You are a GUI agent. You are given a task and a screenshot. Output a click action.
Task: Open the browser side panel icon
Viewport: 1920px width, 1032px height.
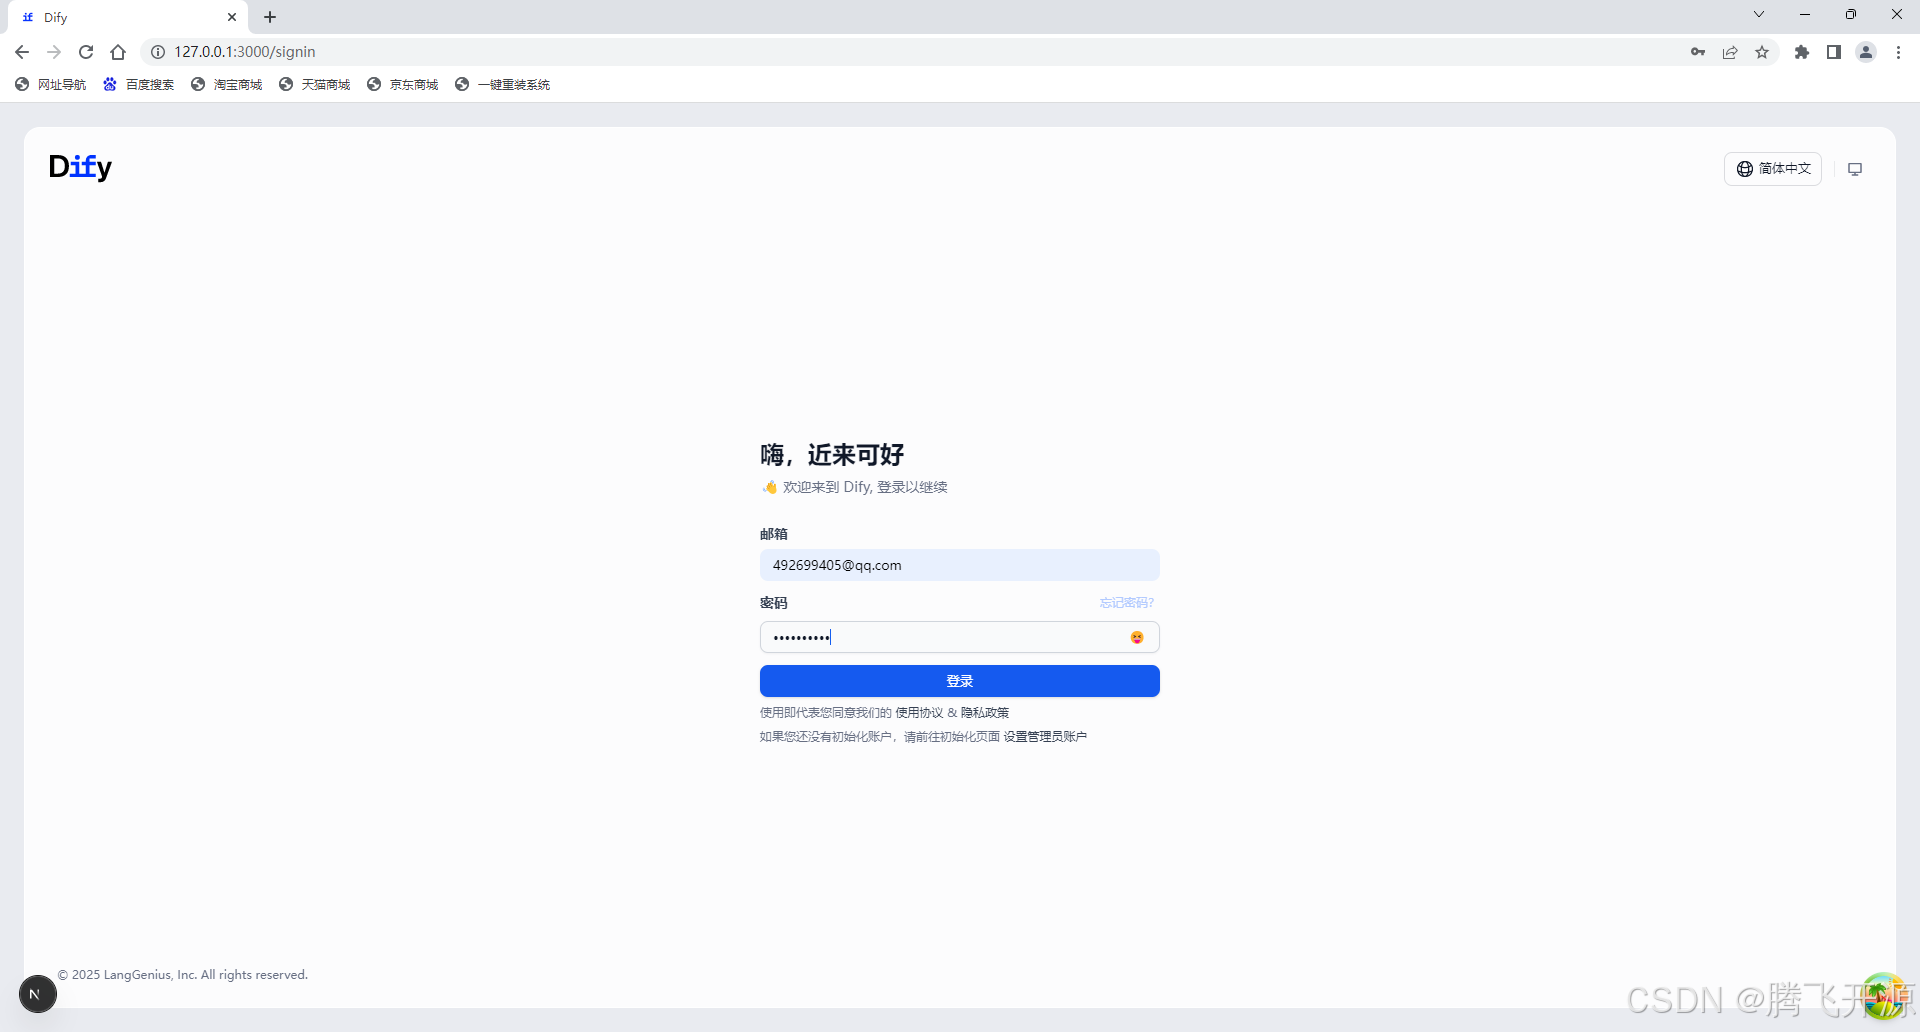(x=1834, y=51)
